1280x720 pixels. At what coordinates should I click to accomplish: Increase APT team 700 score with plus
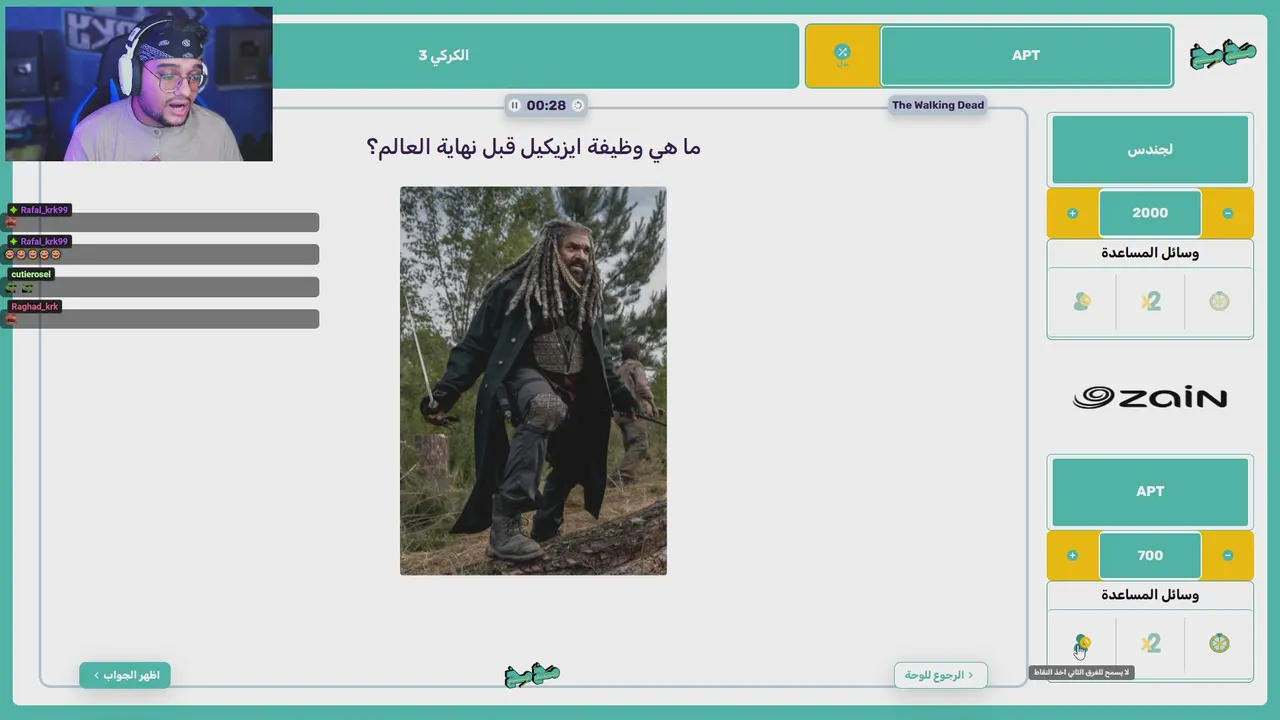click(1072, 555)
